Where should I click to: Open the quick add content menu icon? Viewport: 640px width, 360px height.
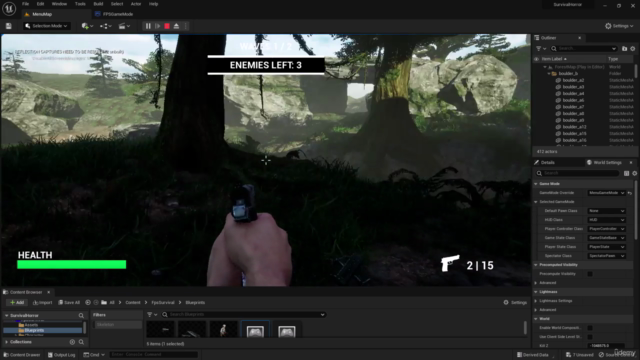[87, 26]
